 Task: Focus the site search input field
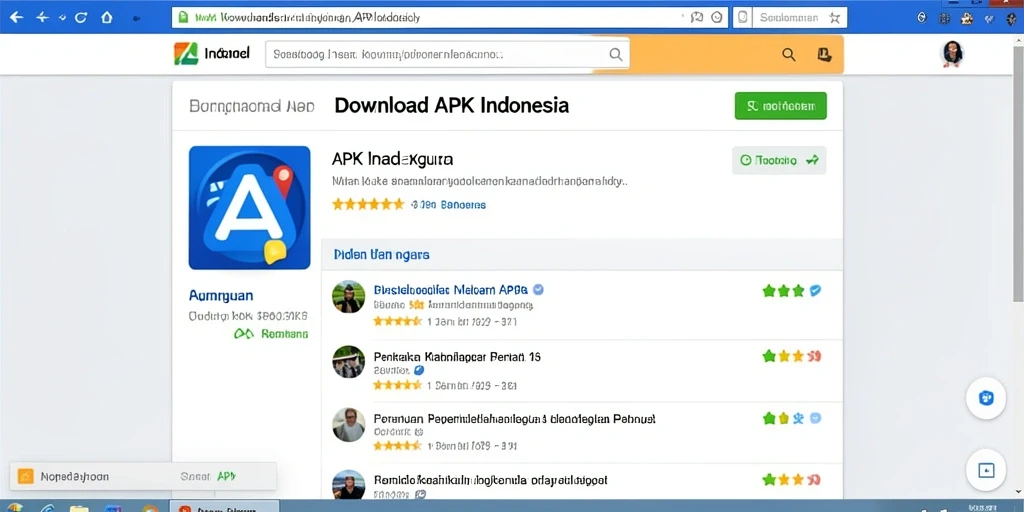coord(447,55)
